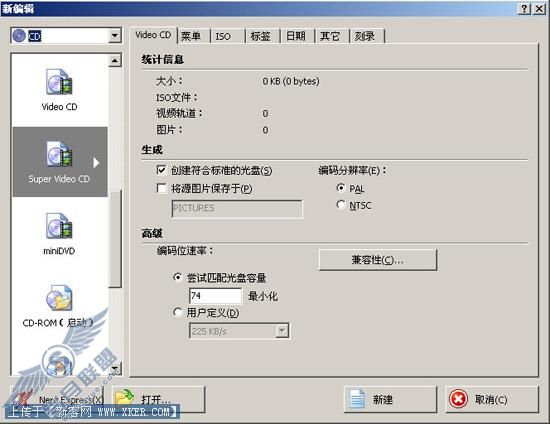
Task: Click the 74 disc capacity input field
Action: pos(215,296)
